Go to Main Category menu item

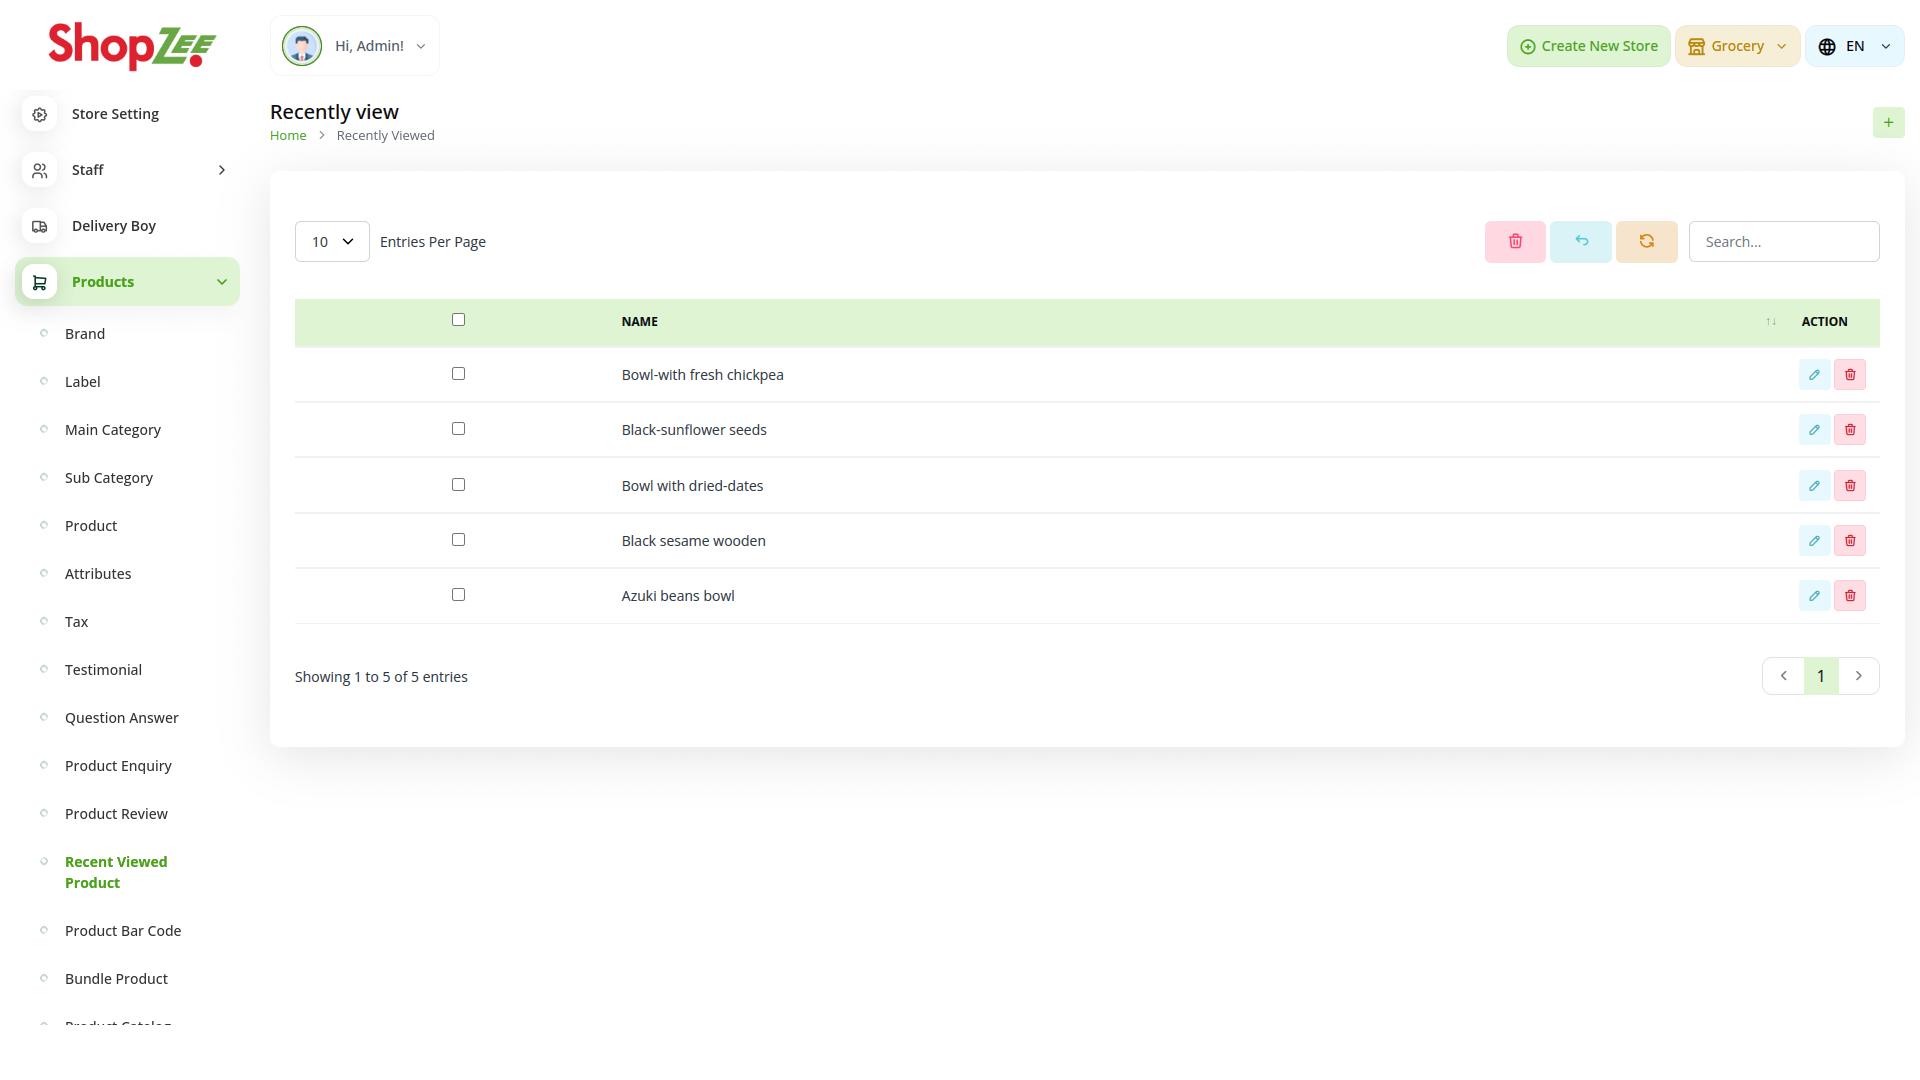(113, 430)
